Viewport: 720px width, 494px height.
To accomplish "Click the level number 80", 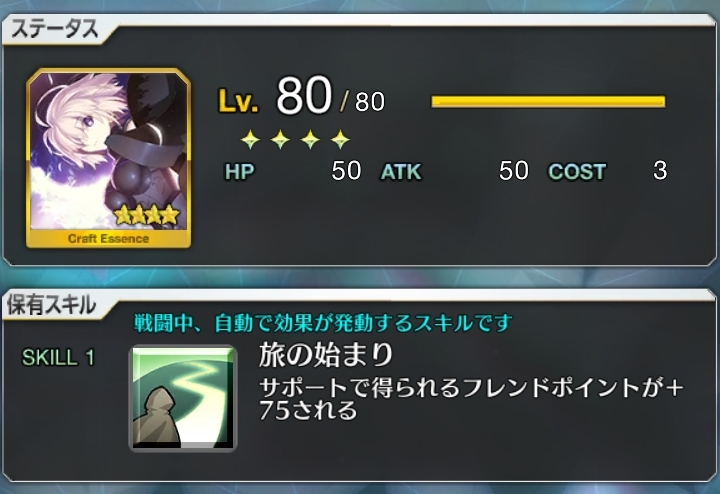I will tap(304, 95).
